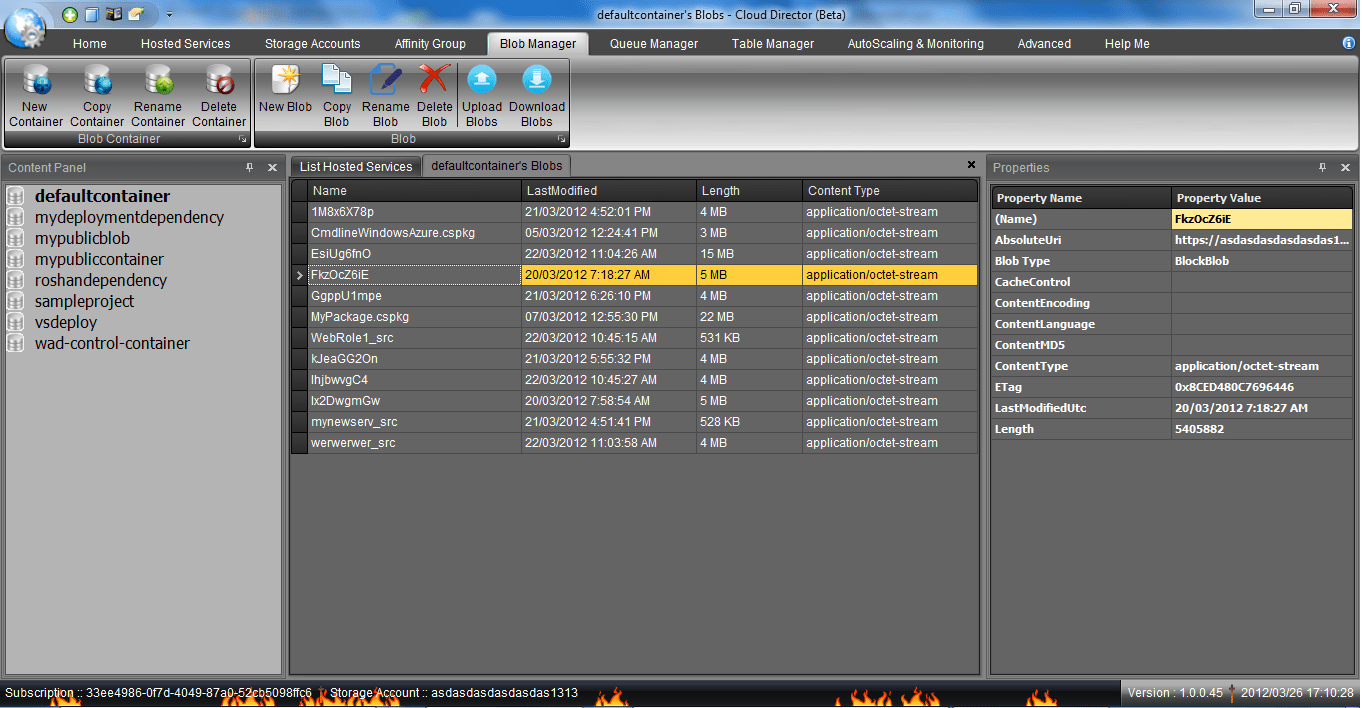Click the Upload Blobs icon

481,80
